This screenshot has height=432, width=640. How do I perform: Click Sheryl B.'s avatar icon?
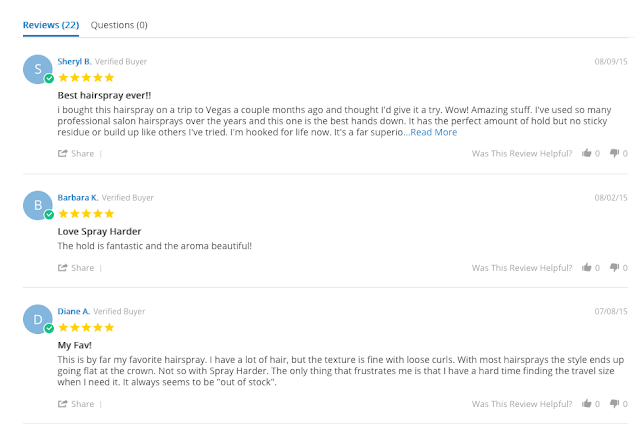(x=38, y=69)
